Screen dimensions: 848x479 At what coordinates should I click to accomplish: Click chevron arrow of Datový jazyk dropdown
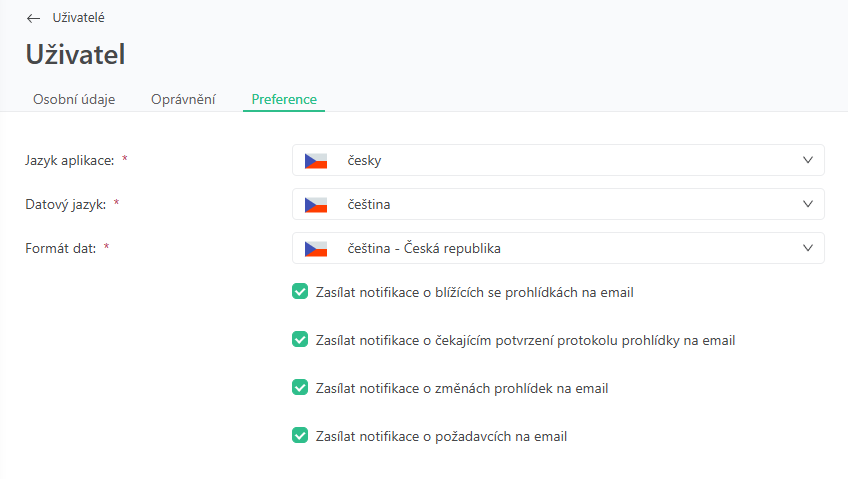click(808, 204)
